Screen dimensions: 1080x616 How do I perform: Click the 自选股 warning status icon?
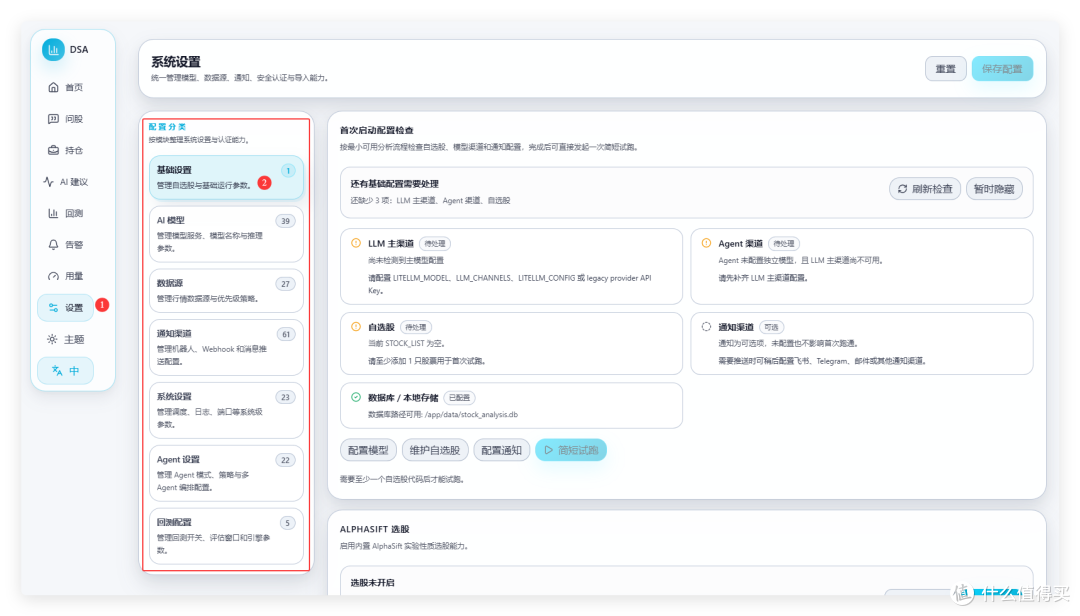pos(356,327)
